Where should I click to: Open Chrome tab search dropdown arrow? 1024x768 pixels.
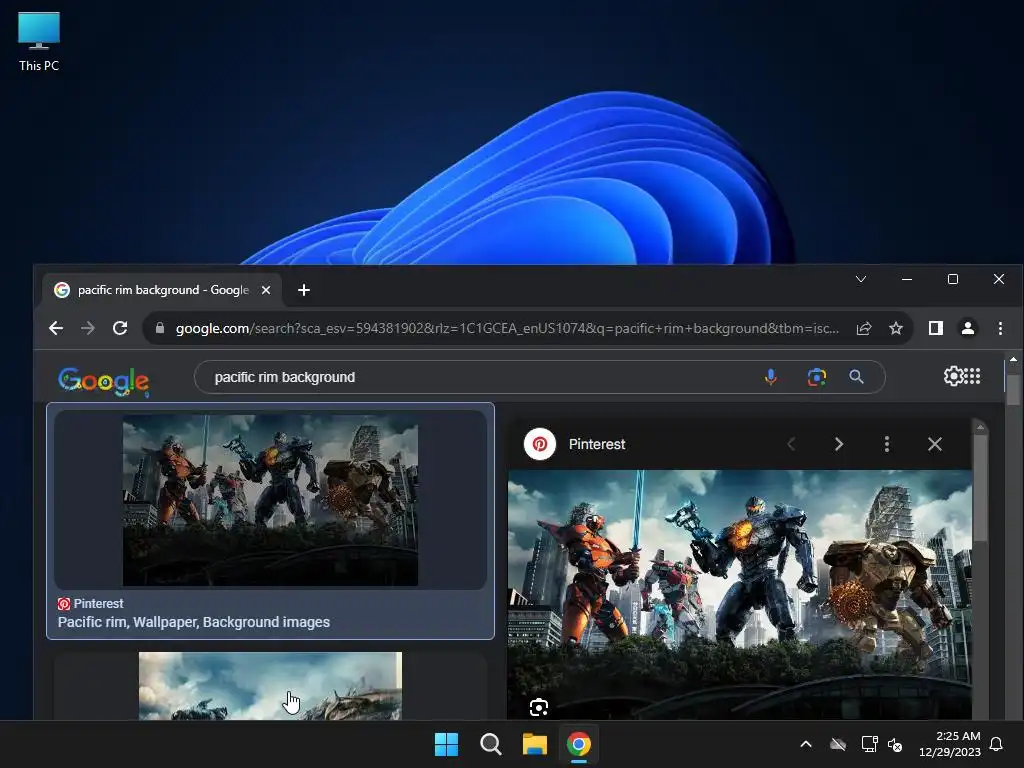pos(861,280)
